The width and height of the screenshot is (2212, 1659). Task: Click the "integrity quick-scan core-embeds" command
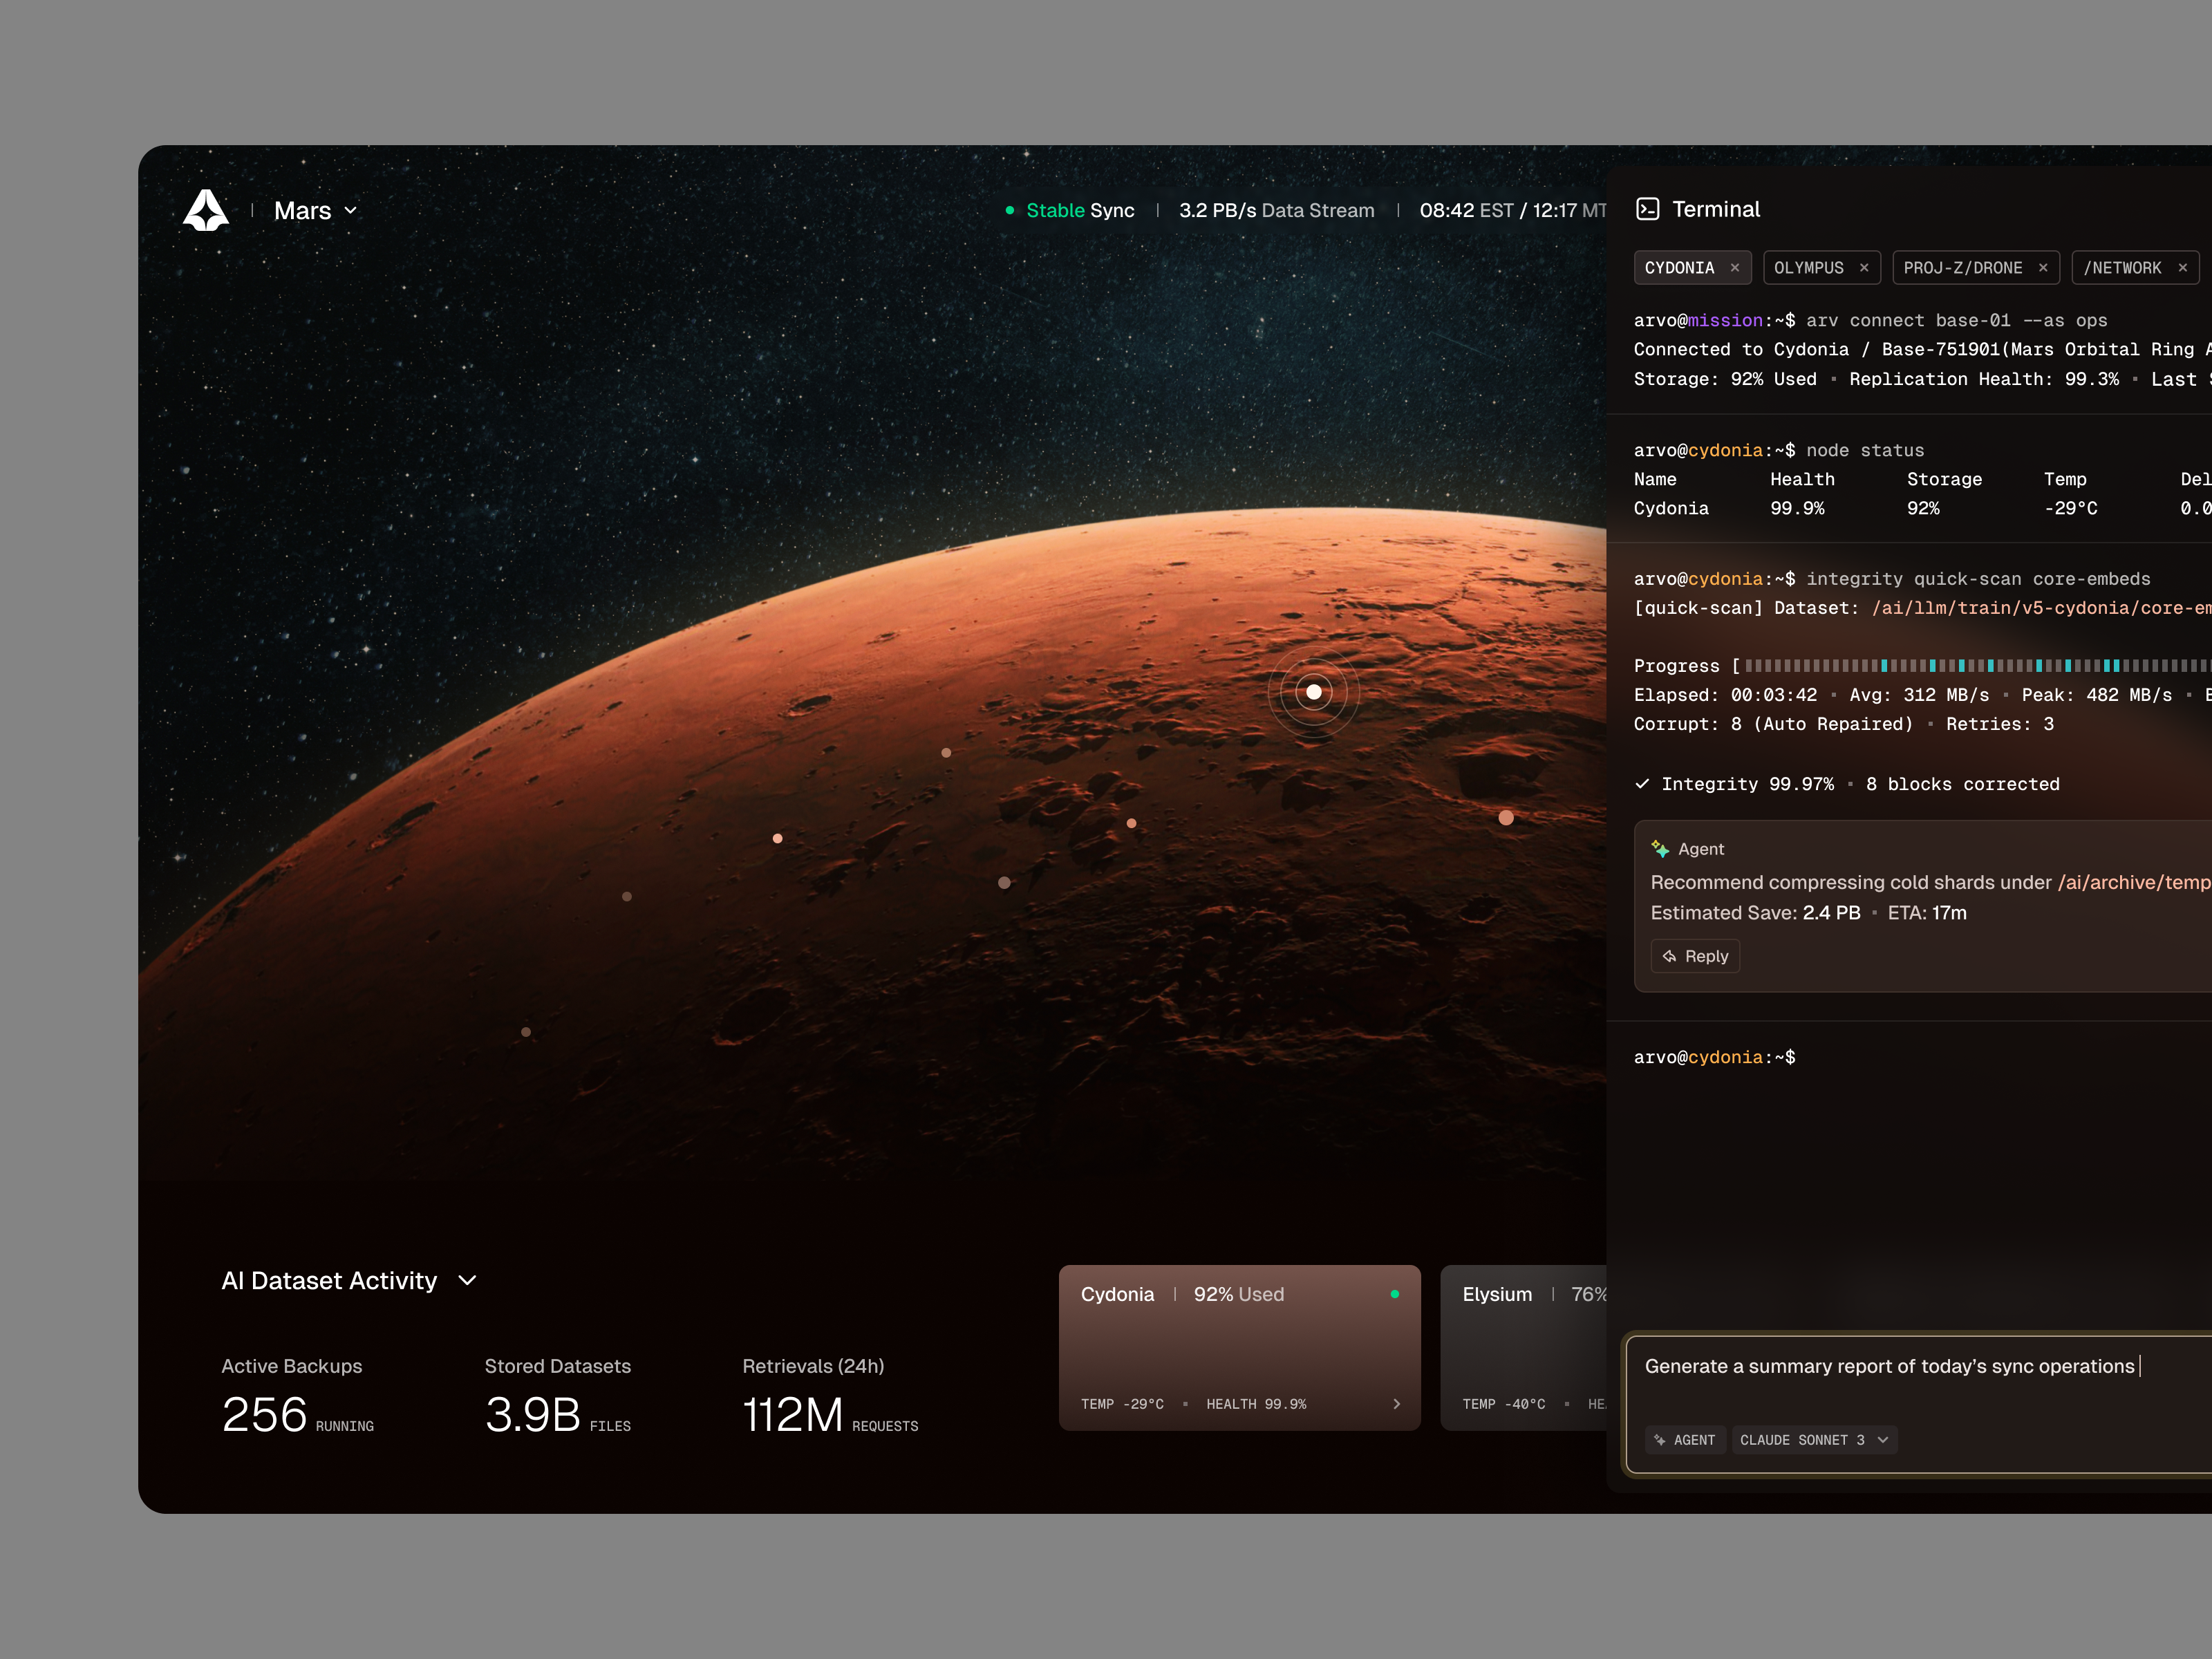[x=1978, y=579]
